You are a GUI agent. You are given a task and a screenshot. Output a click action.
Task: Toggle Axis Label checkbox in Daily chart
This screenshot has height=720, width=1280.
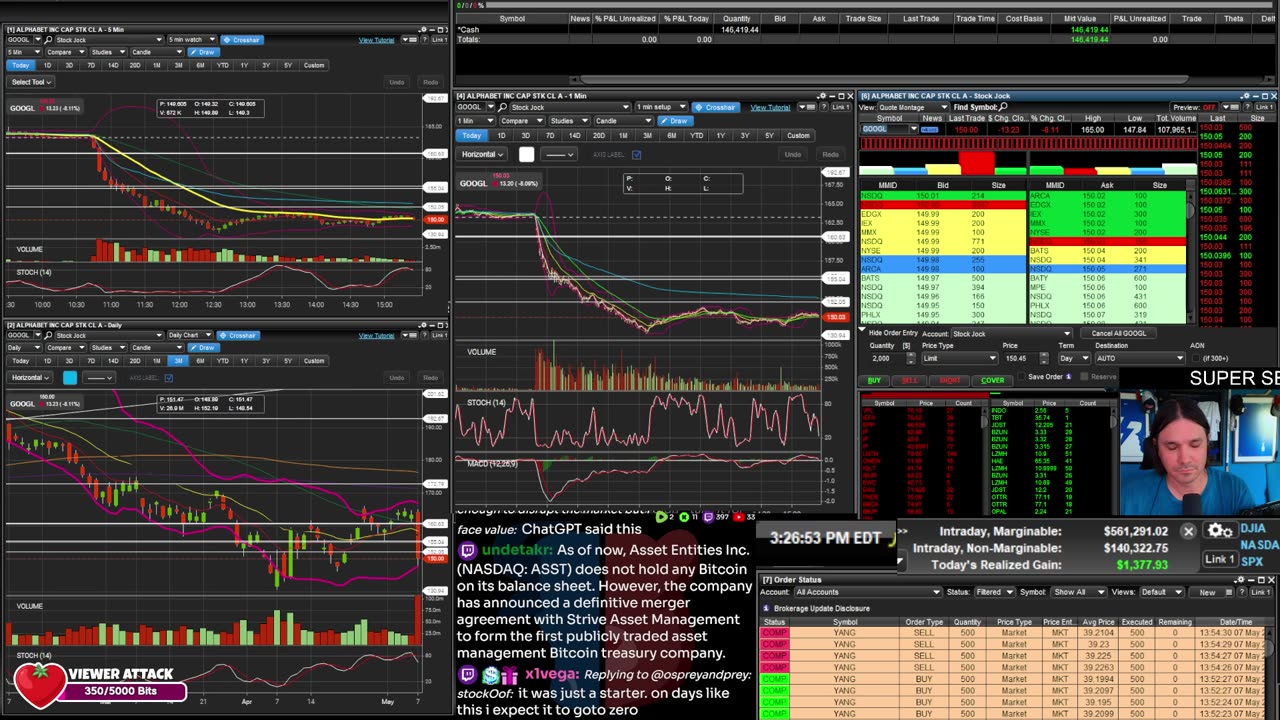168,378
